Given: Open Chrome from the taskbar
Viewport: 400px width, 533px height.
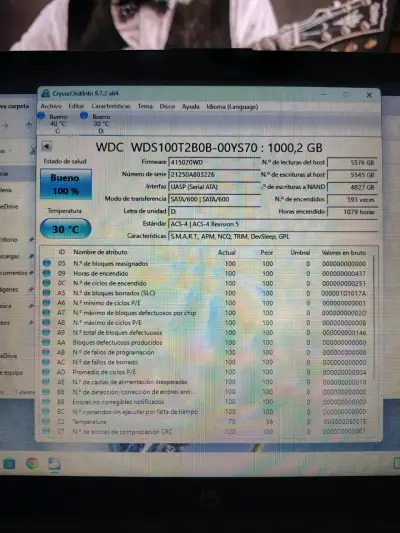Looking at the screenshot, I should [32, 463].
